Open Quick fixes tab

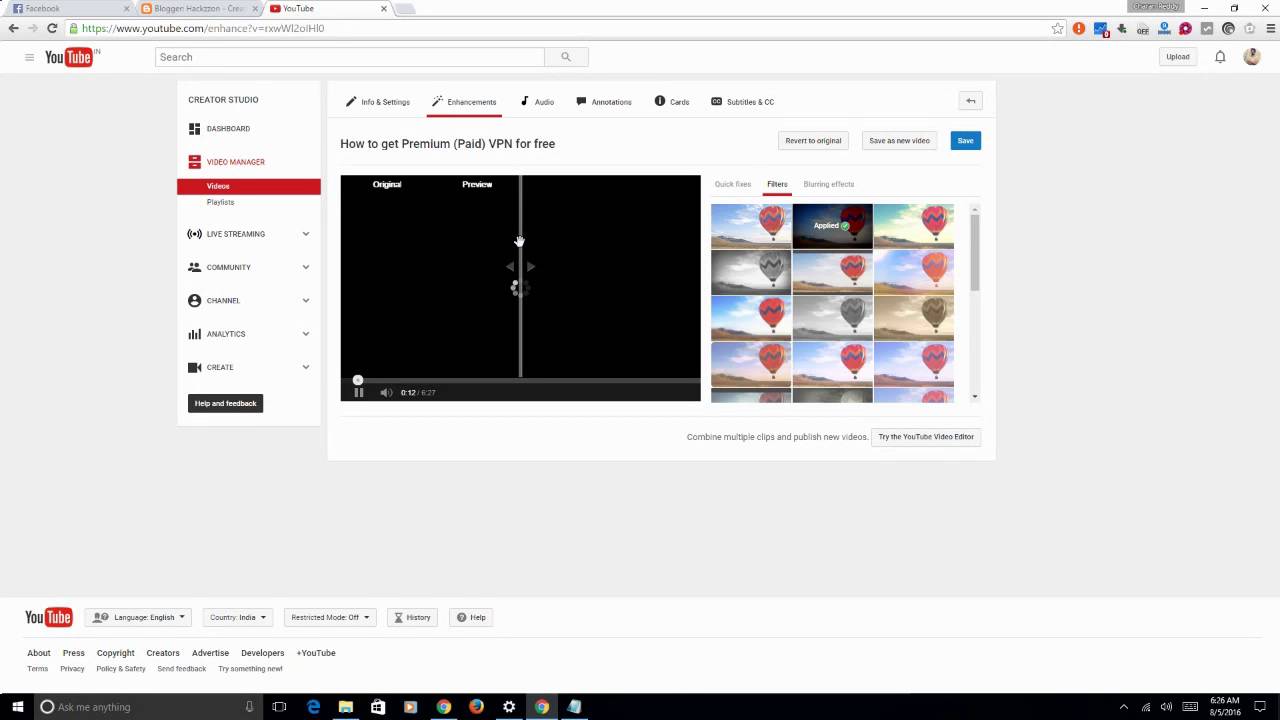pyautogui.click(x=733, y=184)
